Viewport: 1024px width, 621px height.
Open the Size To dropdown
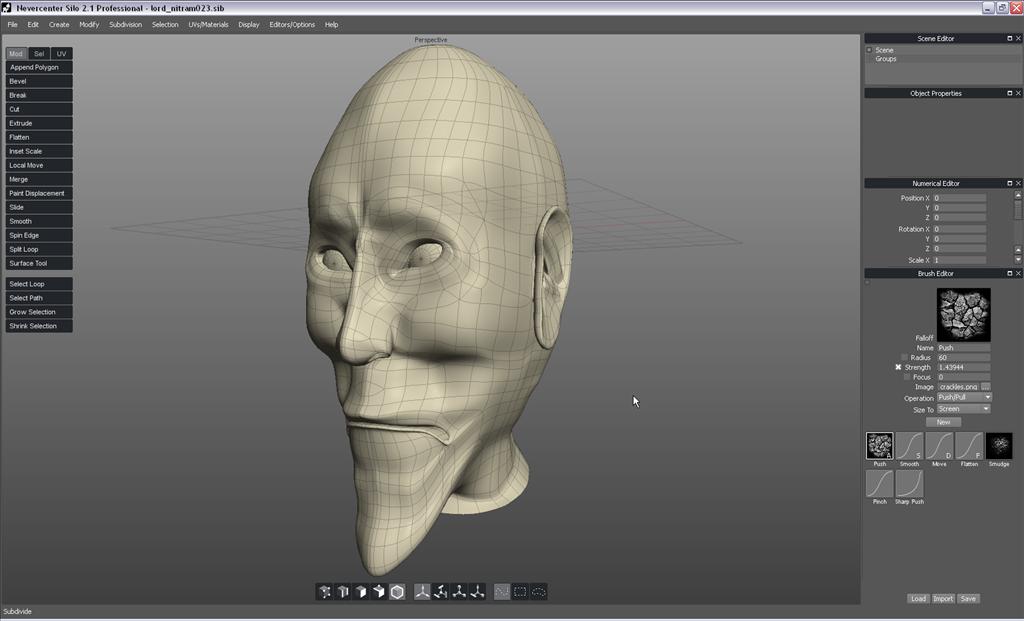click(963, 409)
